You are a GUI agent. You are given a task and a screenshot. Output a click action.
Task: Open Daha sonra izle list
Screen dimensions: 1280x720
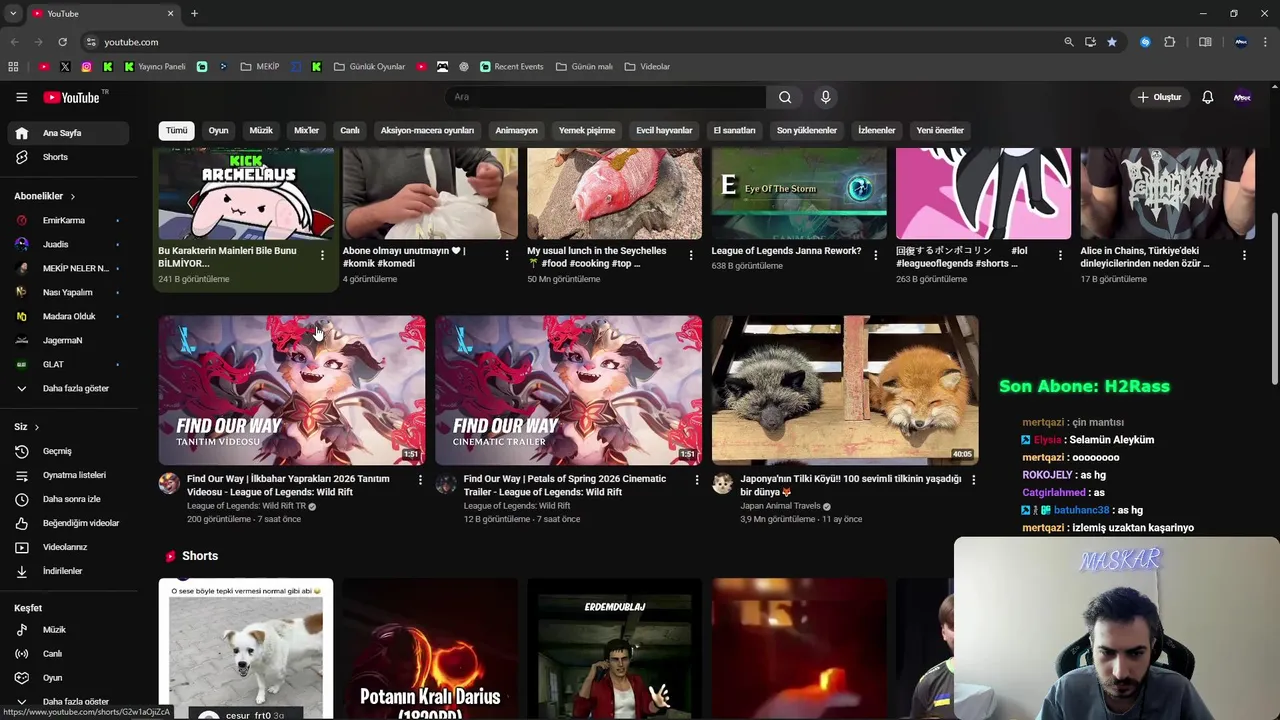tap(68, 499)
